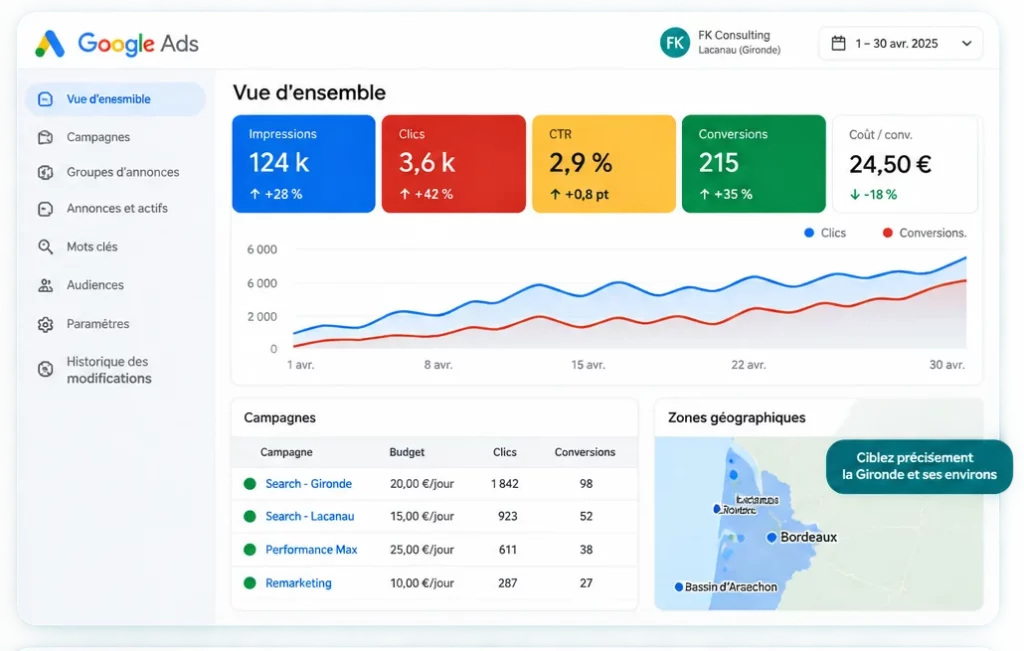The image size is (1024, 651).
Task: Click the FK account avatar
Action: tap(675, 42)
